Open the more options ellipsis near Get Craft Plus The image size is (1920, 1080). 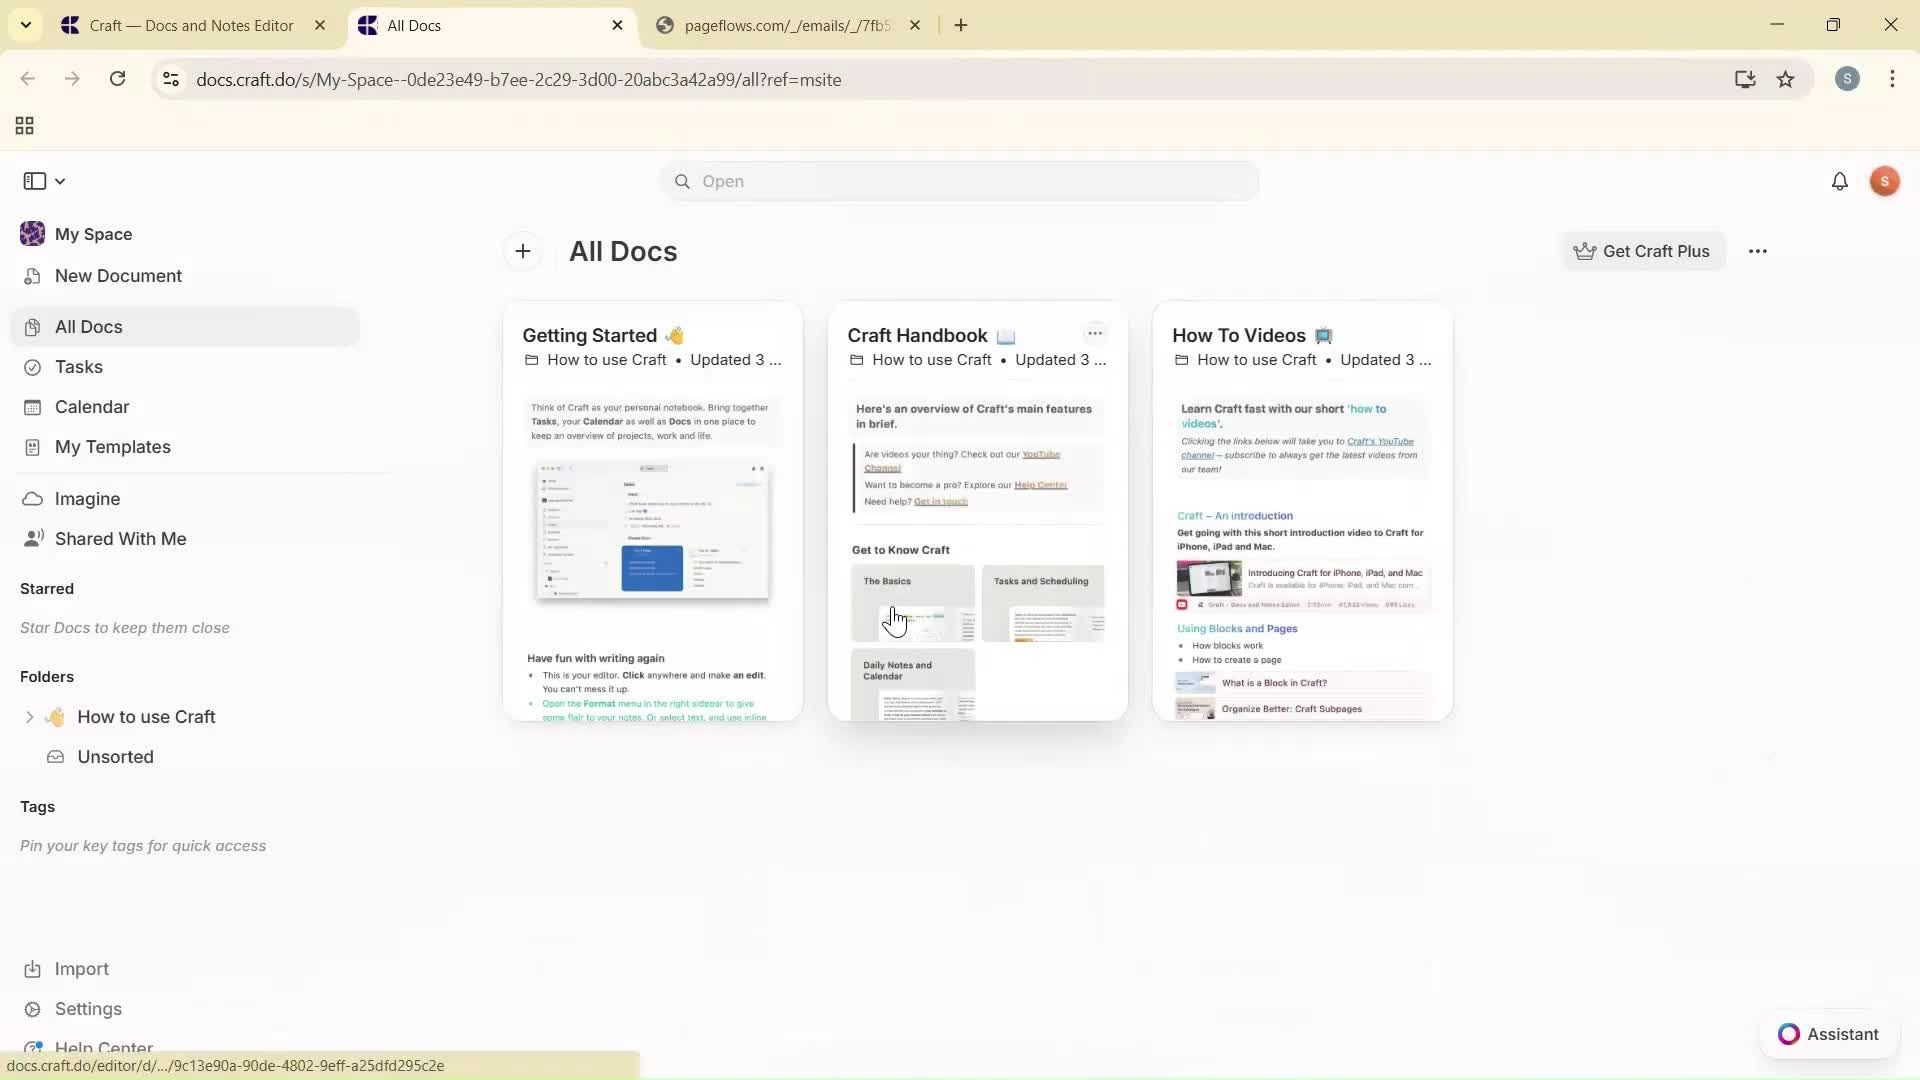[x=1759, y=251]
